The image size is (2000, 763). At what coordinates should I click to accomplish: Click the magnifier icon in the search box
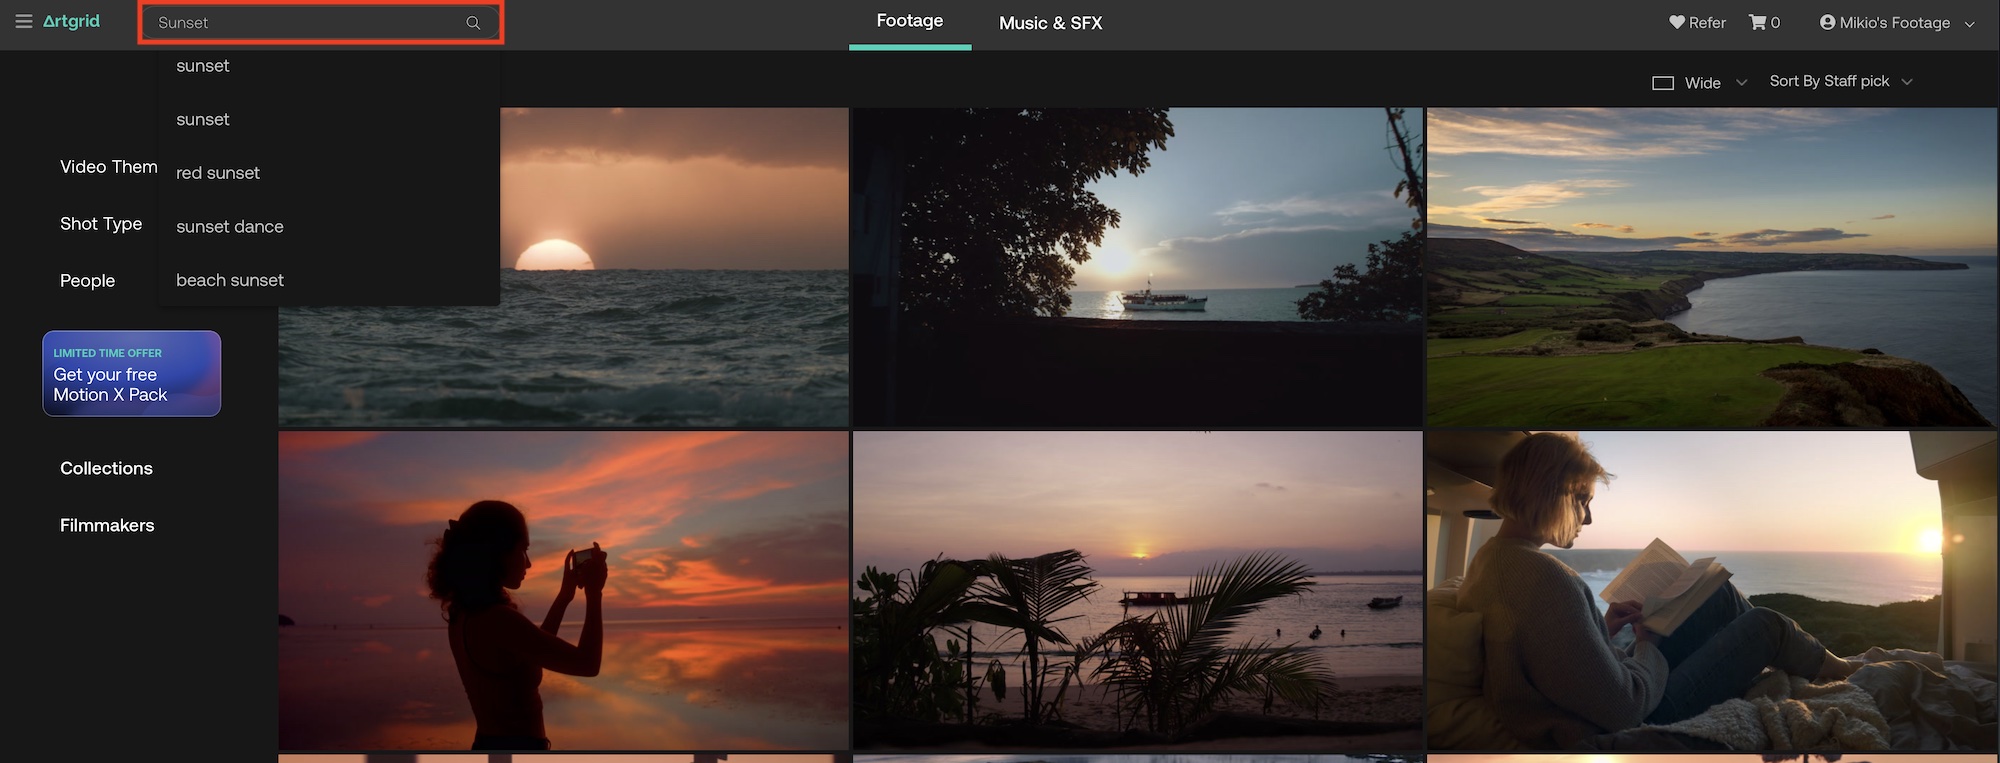point(473,23)
